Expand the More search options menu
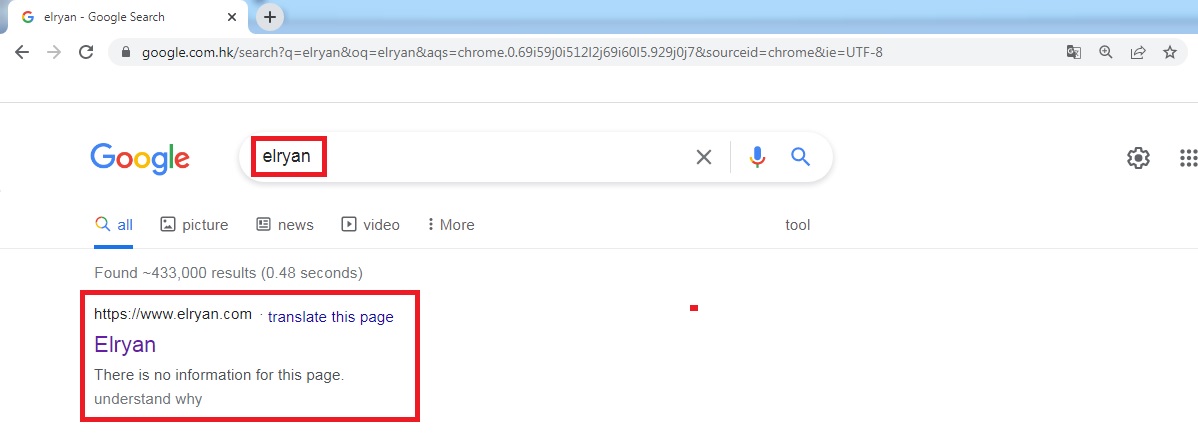Image resolution: width=1198 pixels, height=434 pixels. coord(450,225)
